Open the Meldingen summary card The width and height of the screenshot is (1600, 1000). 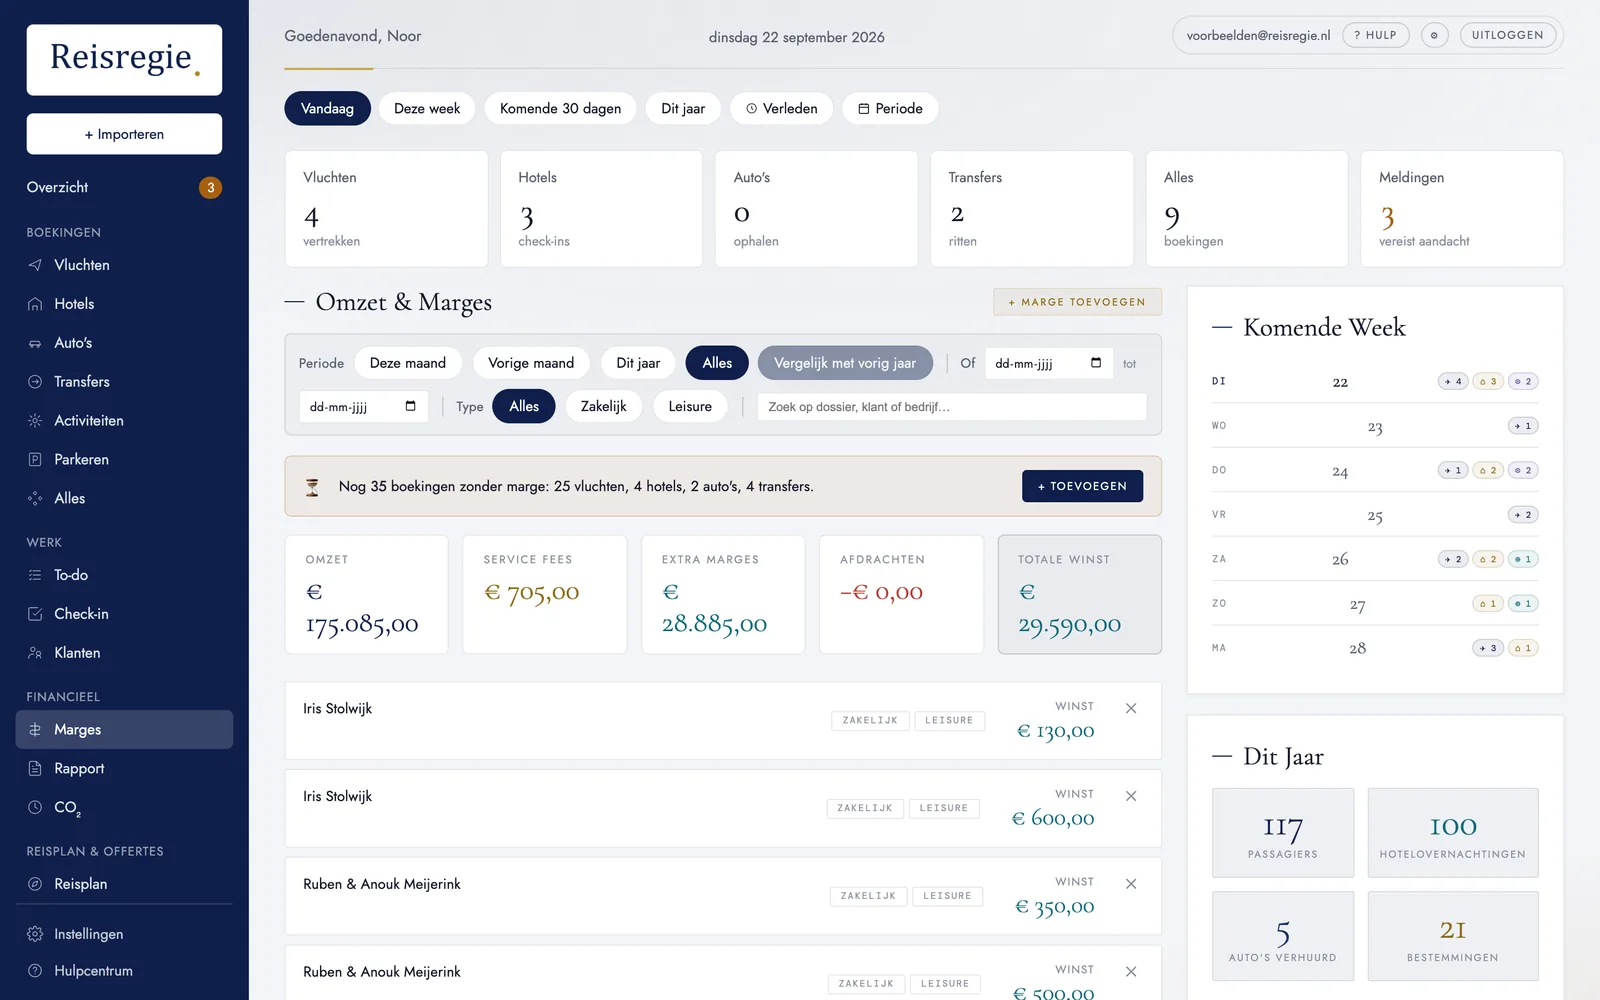(x=1462, y=209)
